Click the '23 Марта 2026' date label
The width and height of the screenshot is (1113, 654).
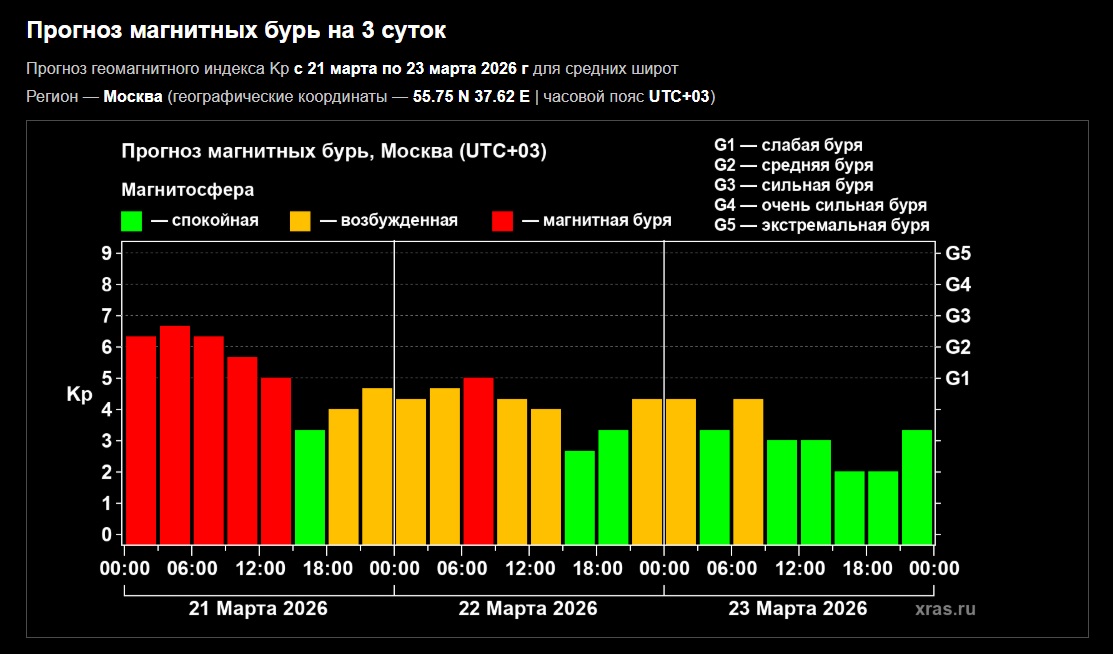(797, 608)
